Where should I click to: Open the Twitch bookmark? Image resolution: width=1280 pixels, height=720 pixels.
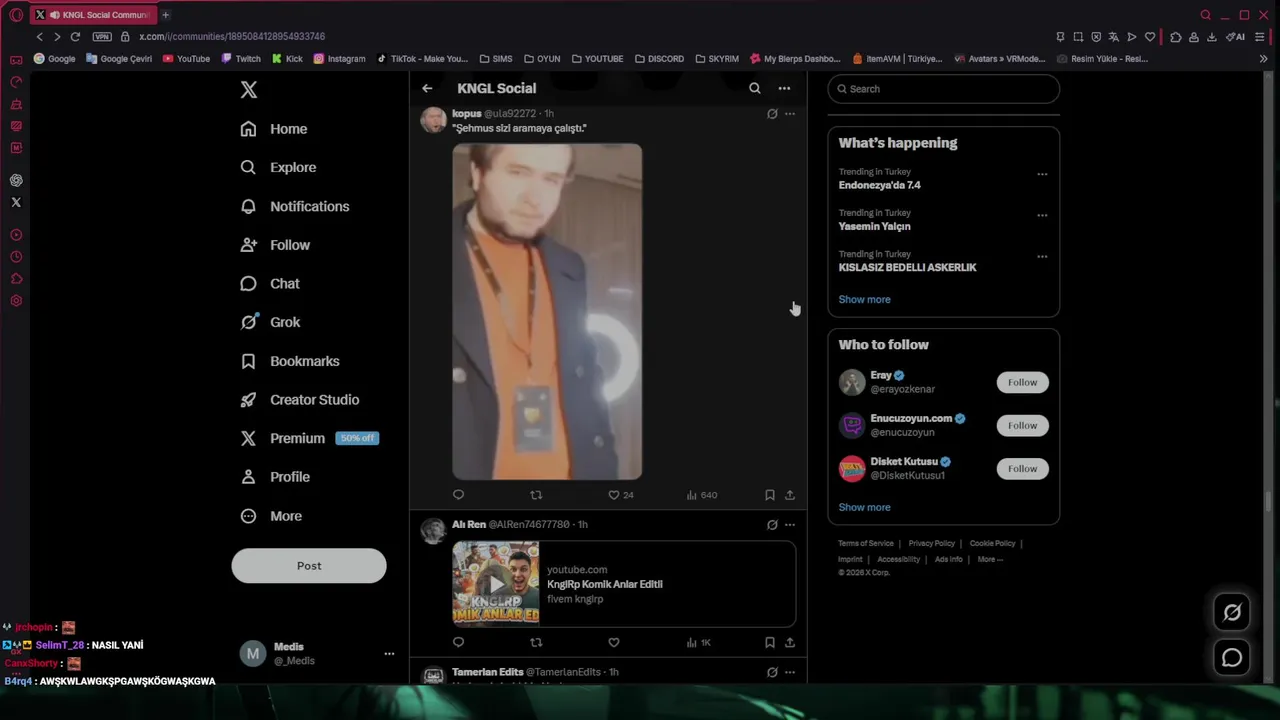click(241, 59)
